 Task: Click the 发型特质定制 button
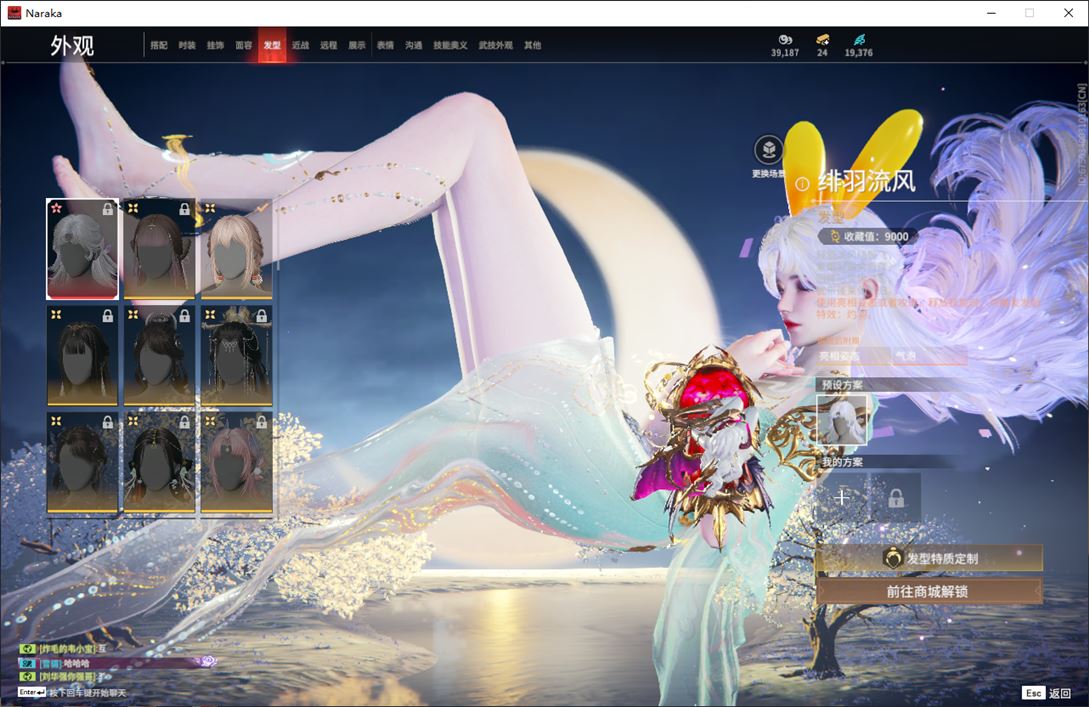pyautogui.click(x=929, y=558)
